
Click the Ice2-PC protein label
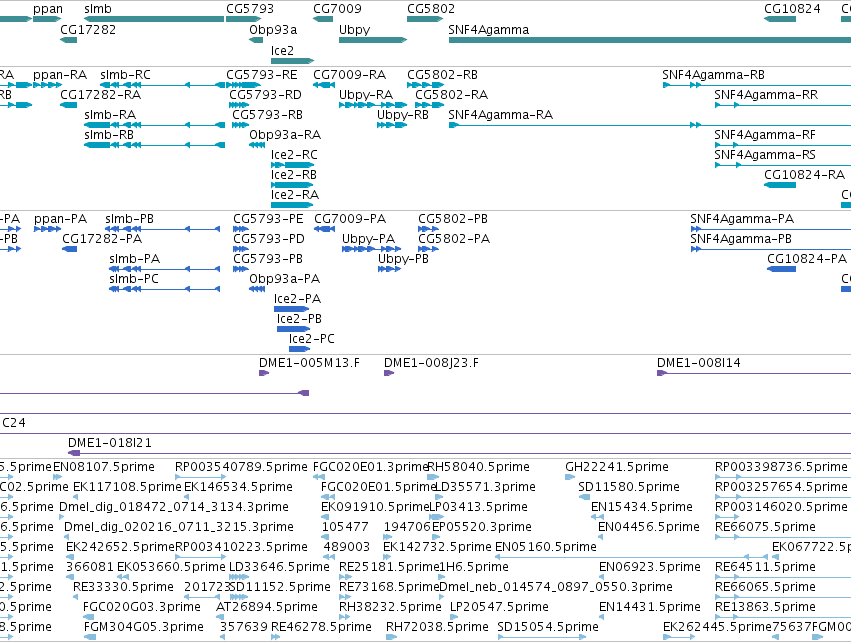pyautogui.click(x=312, y=339)
